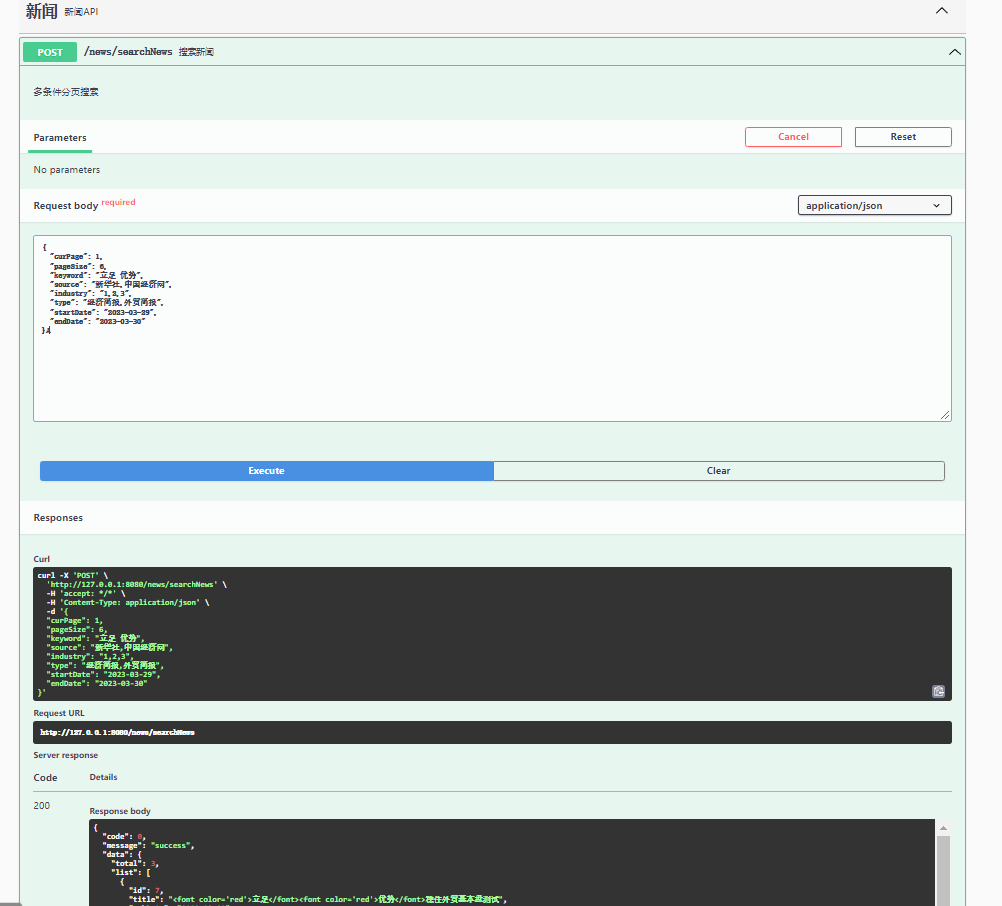1002x906 pixels.
Task: Click the Request URL text box
Action: point(492,732)
